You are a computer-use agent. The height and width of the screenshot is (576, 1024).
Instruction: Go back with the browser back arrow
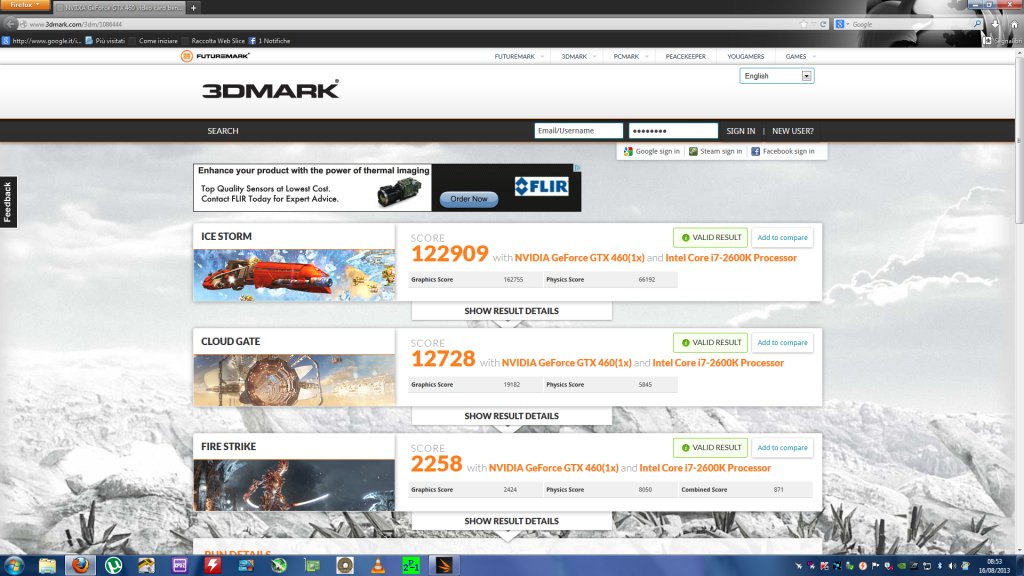tap(10, 24)
